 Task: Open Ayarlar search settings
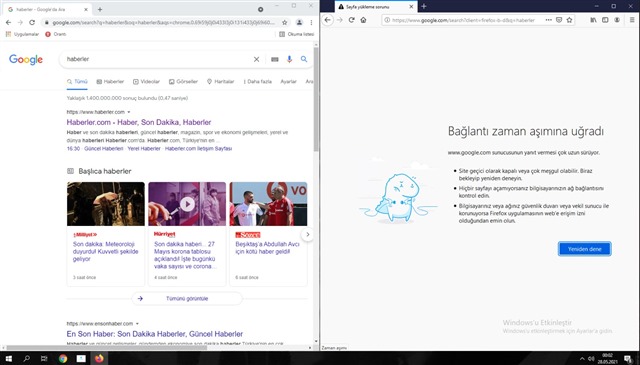288,82
